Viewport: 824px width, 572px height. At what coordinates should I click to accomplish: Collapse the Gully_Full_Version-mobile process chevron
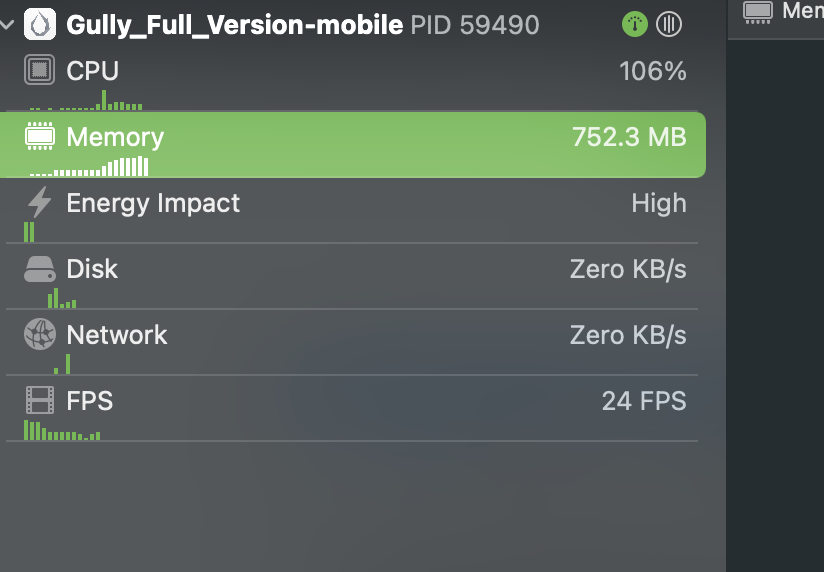pos(8,25)
